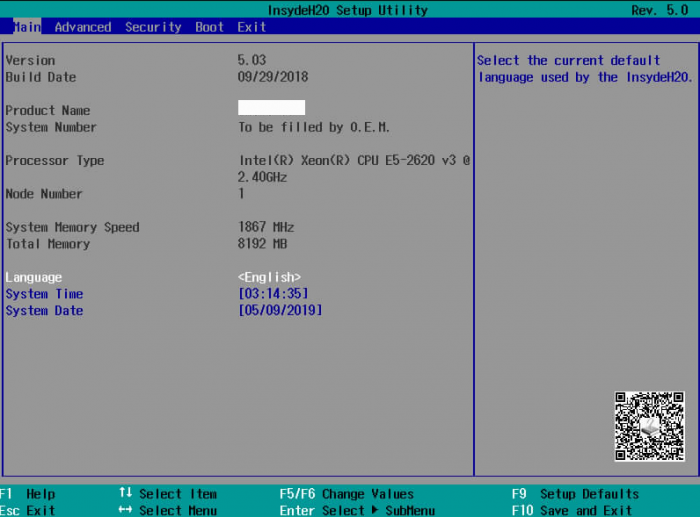Viewport: 700px width, 517px height.
Task: Click Esc Exit in footer
Action: click(x=28, y=510)
